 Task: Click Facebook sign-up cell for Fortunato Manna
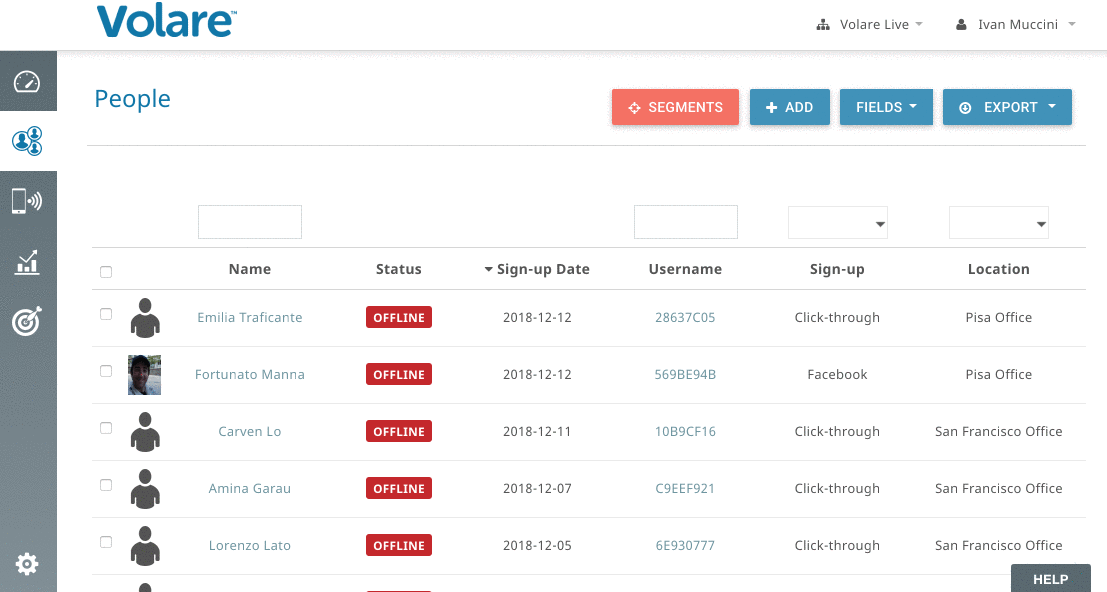tap(837, 375)
